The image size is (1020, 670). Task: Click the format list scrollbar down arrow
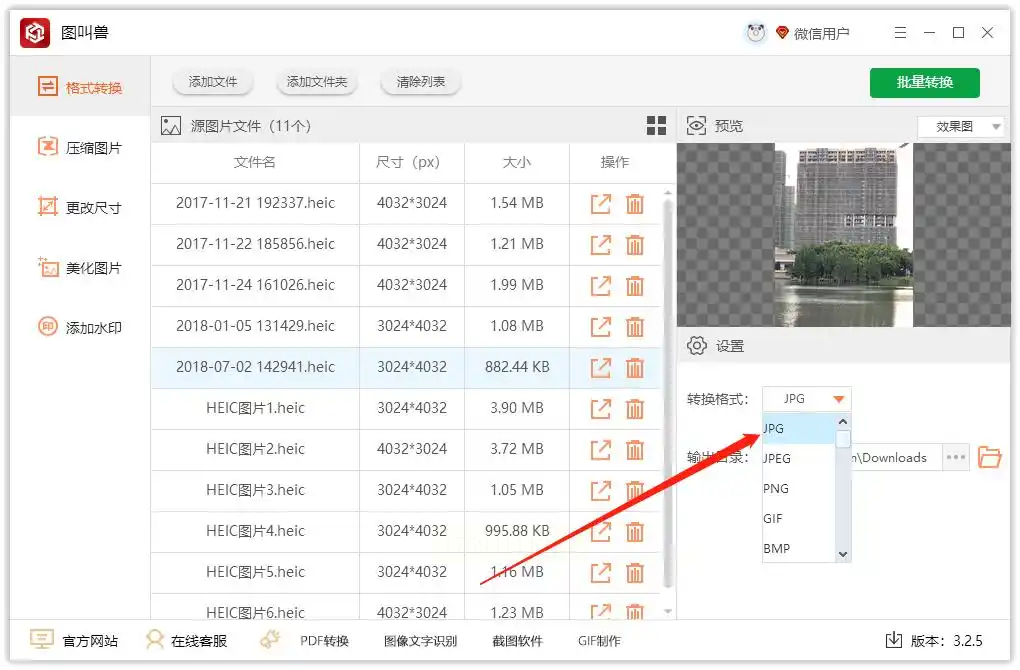click(843, 554)
